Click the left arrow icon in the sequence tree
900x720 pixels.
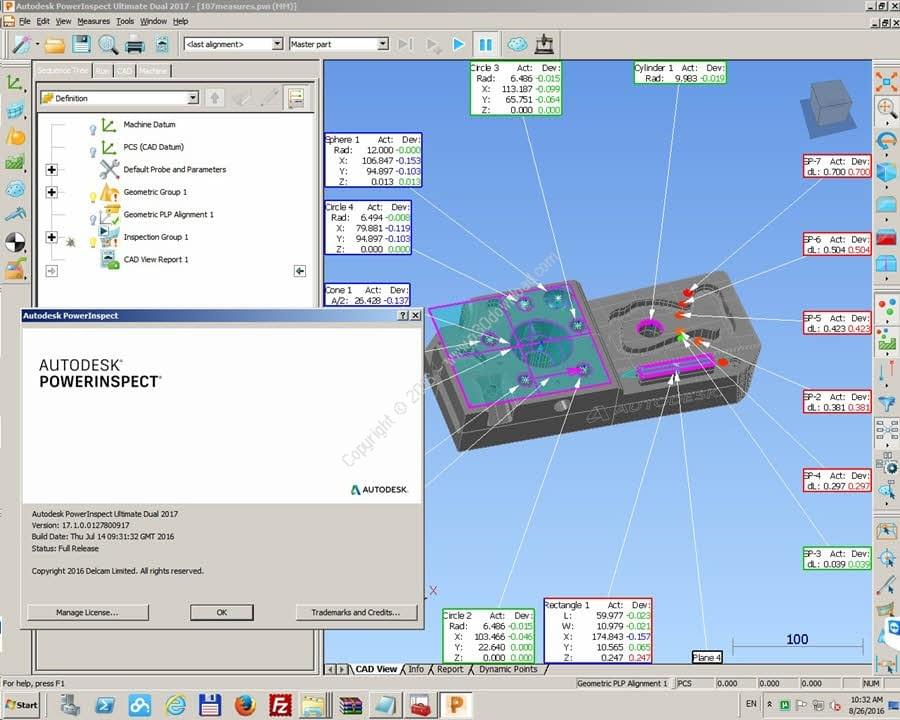[x=300, y=271]
